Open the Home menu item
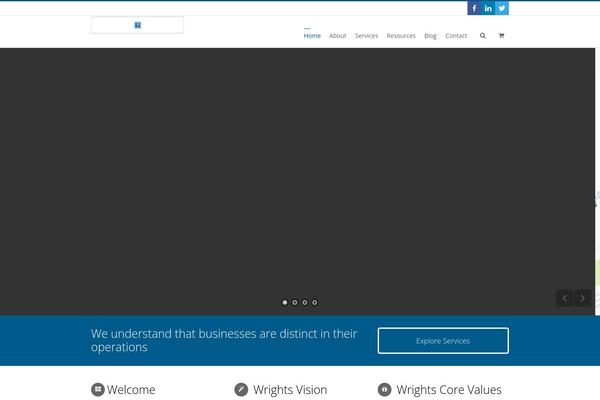Screen dimensions: 600x400 pos(312,36)
